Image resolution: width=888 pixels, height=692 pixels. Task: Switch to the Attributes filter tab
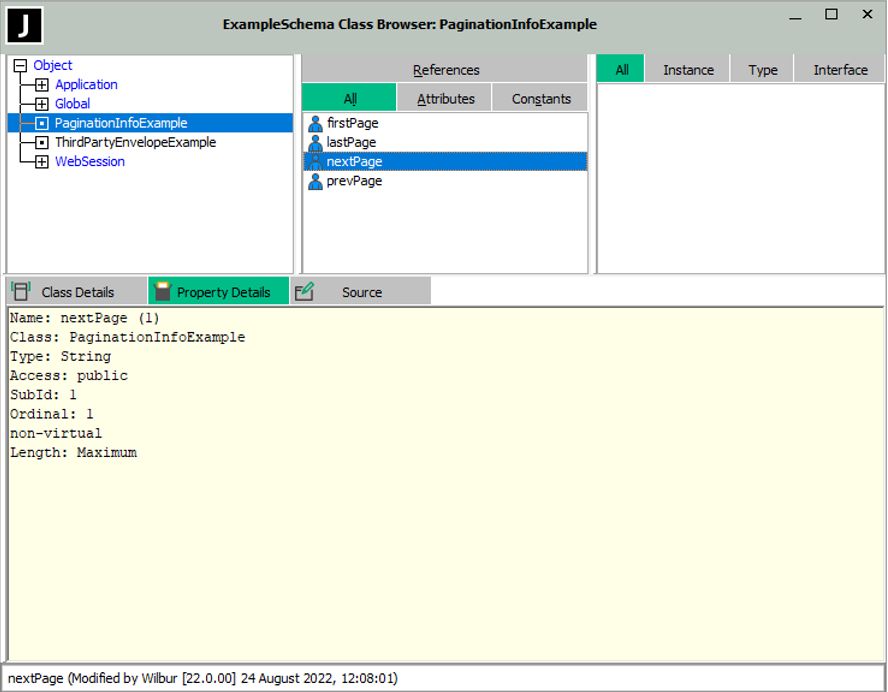click(x=445, y=98)
